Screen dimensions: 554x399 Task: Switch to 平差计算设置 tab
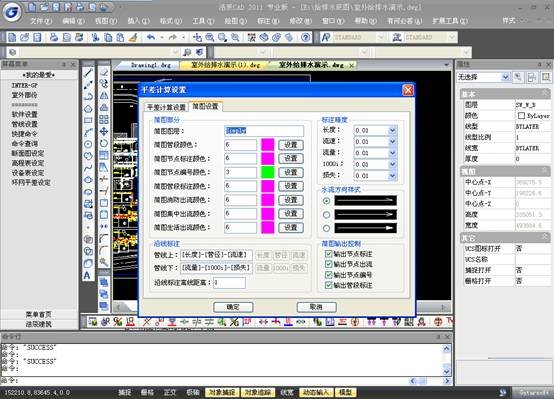(x=166, y=107)
